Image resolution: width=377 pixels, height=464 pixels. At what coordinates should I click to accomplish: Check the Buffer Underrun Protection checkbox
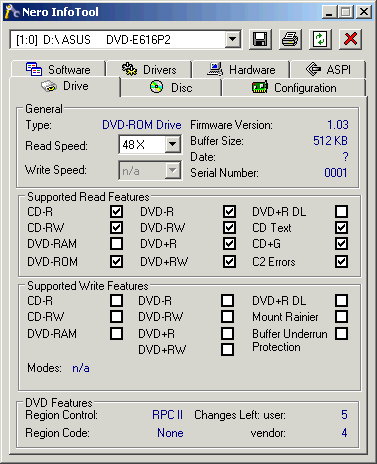pyautogui.click(x=342, y=334)
